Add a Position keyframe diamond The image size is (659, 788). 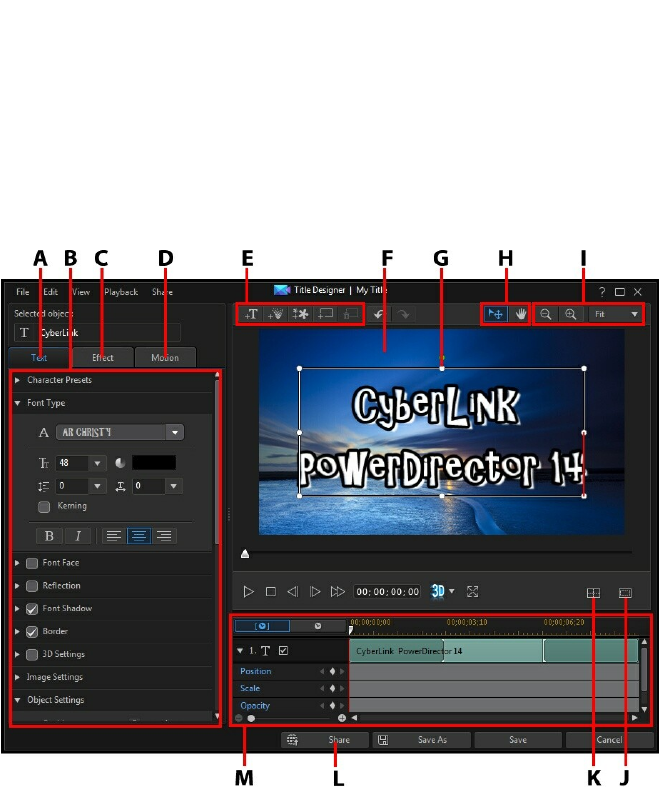[x=332, y=671]
